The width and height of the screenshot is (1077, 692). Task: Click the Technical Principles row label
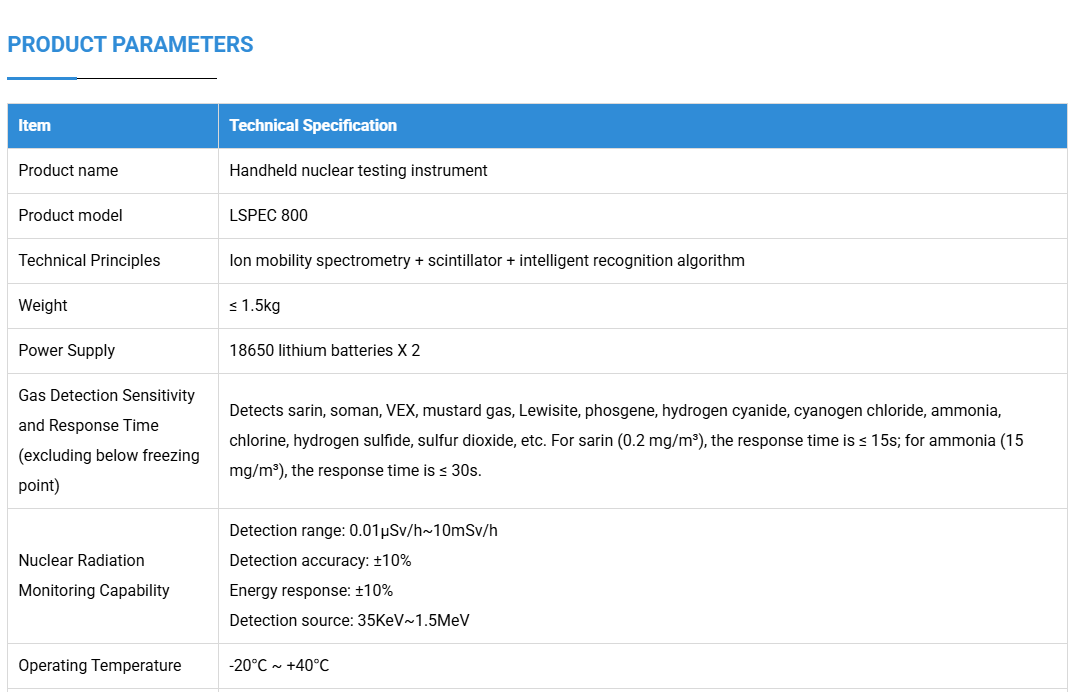coord(89,260)
